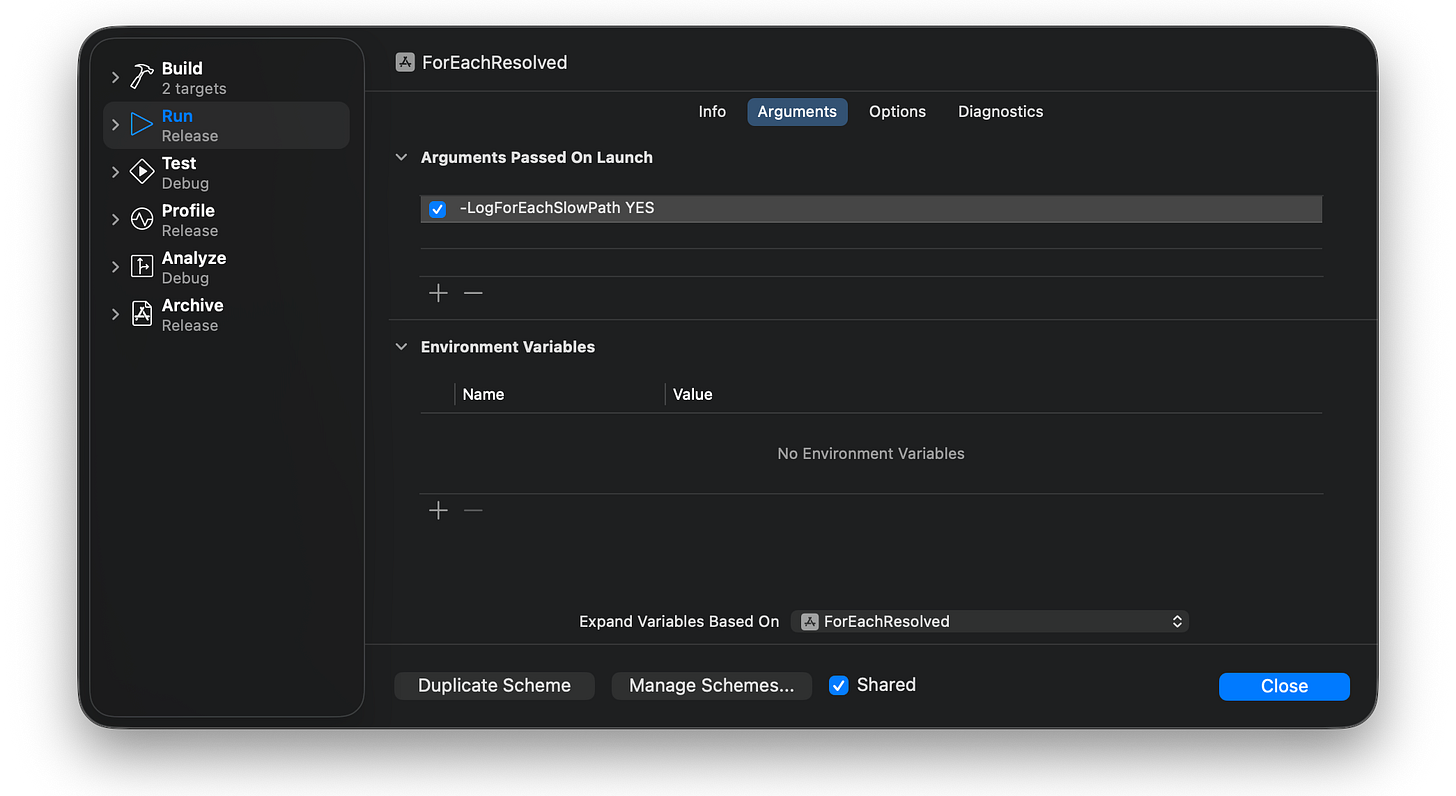Disable the -LogForEachSlowPath argument checkbox

pyautogui.click(x=437, y=209)
